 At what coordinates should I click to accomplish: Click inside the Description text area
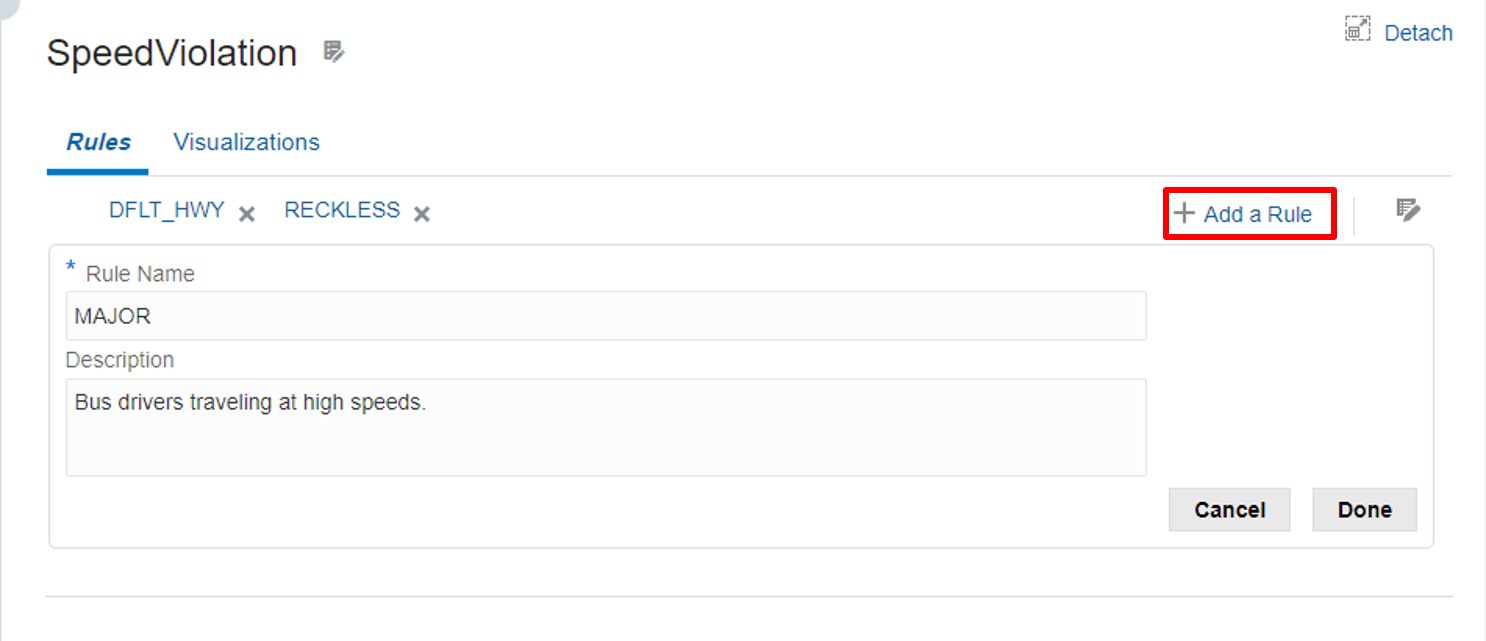point(605,427)
